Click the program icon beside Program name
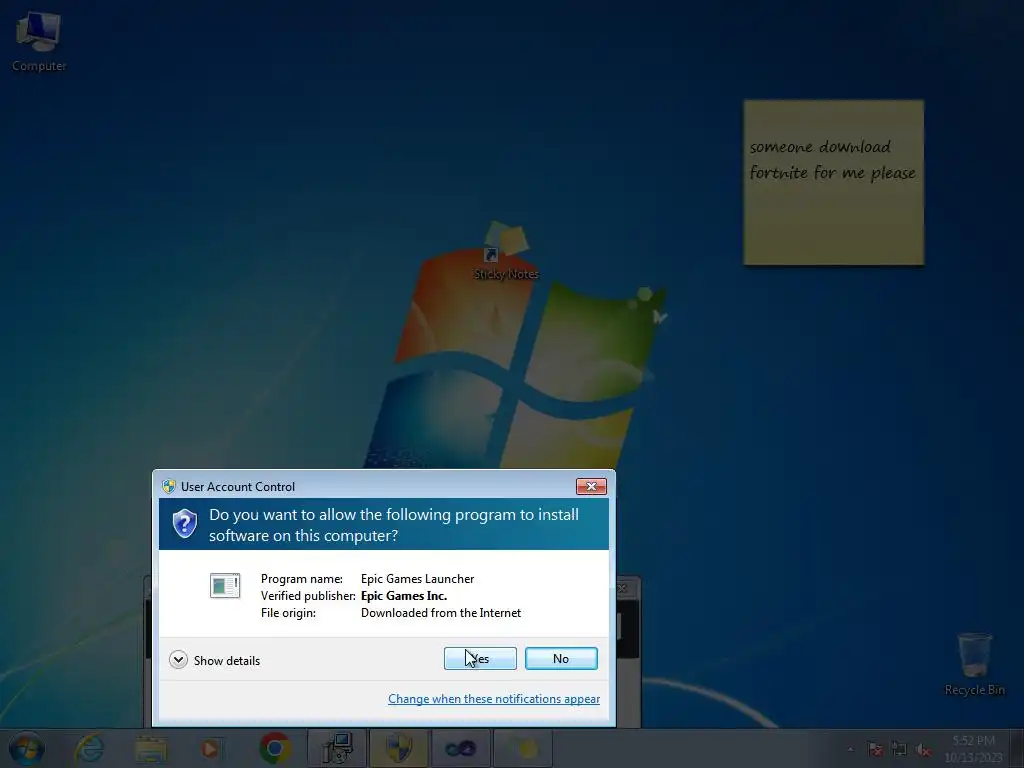This screenshot has width=1024, height=768. coord(225,586)
